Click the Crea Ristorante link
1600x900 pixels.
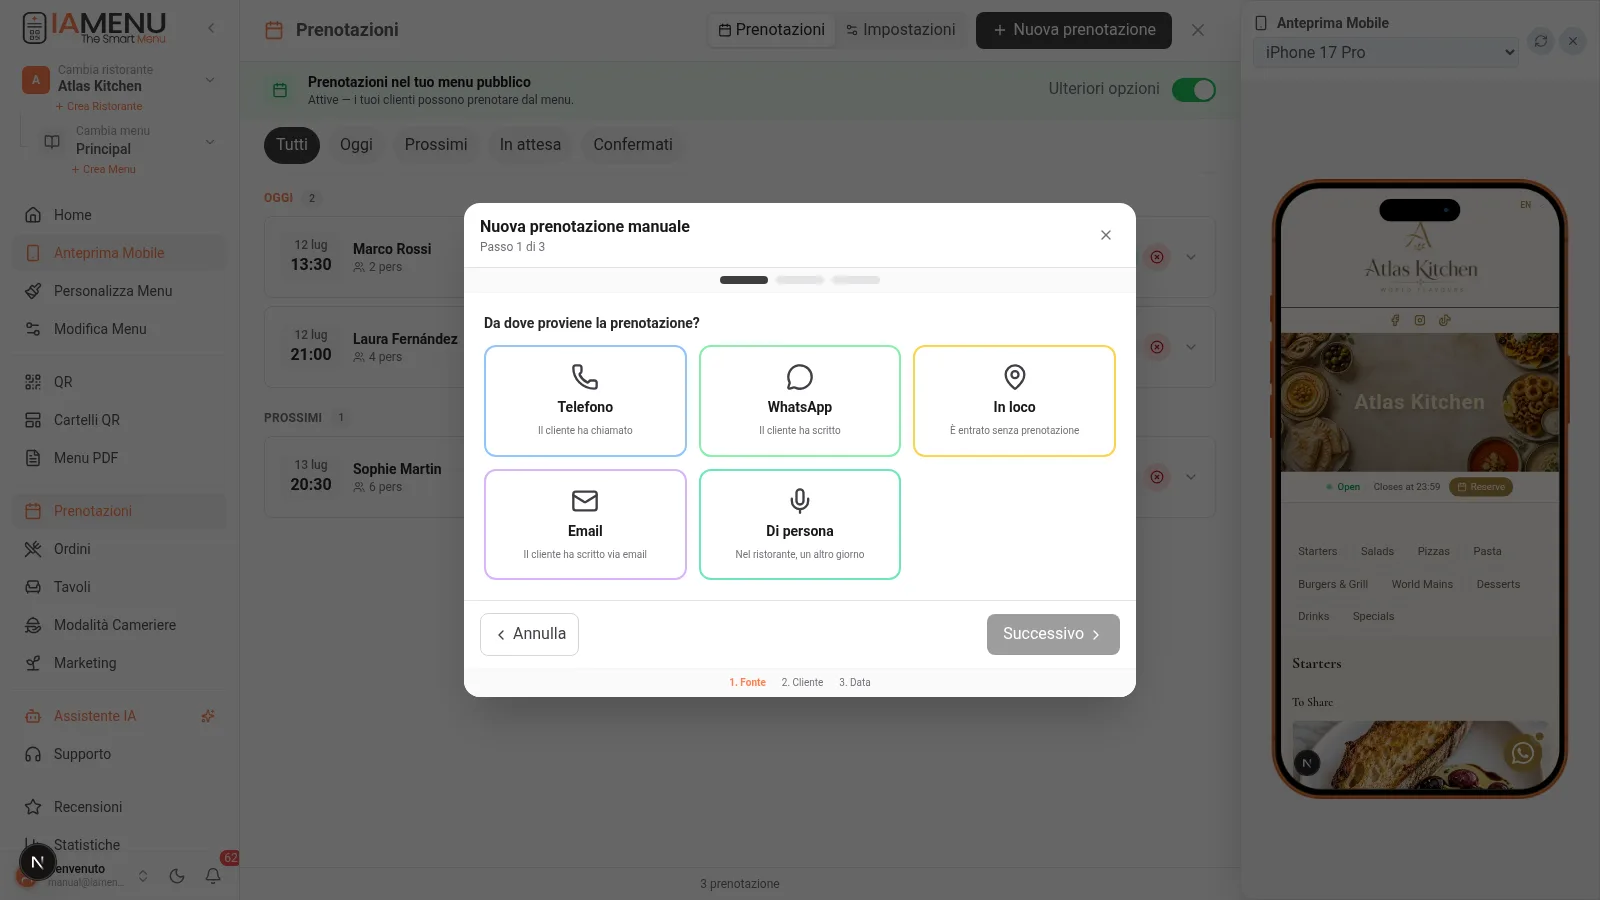point(99,106)
